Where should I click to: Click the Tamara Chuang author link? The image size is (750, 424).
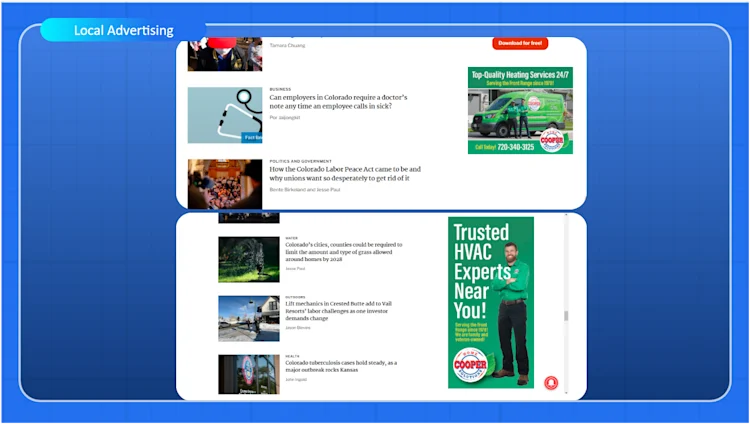[x=287, y=45]
